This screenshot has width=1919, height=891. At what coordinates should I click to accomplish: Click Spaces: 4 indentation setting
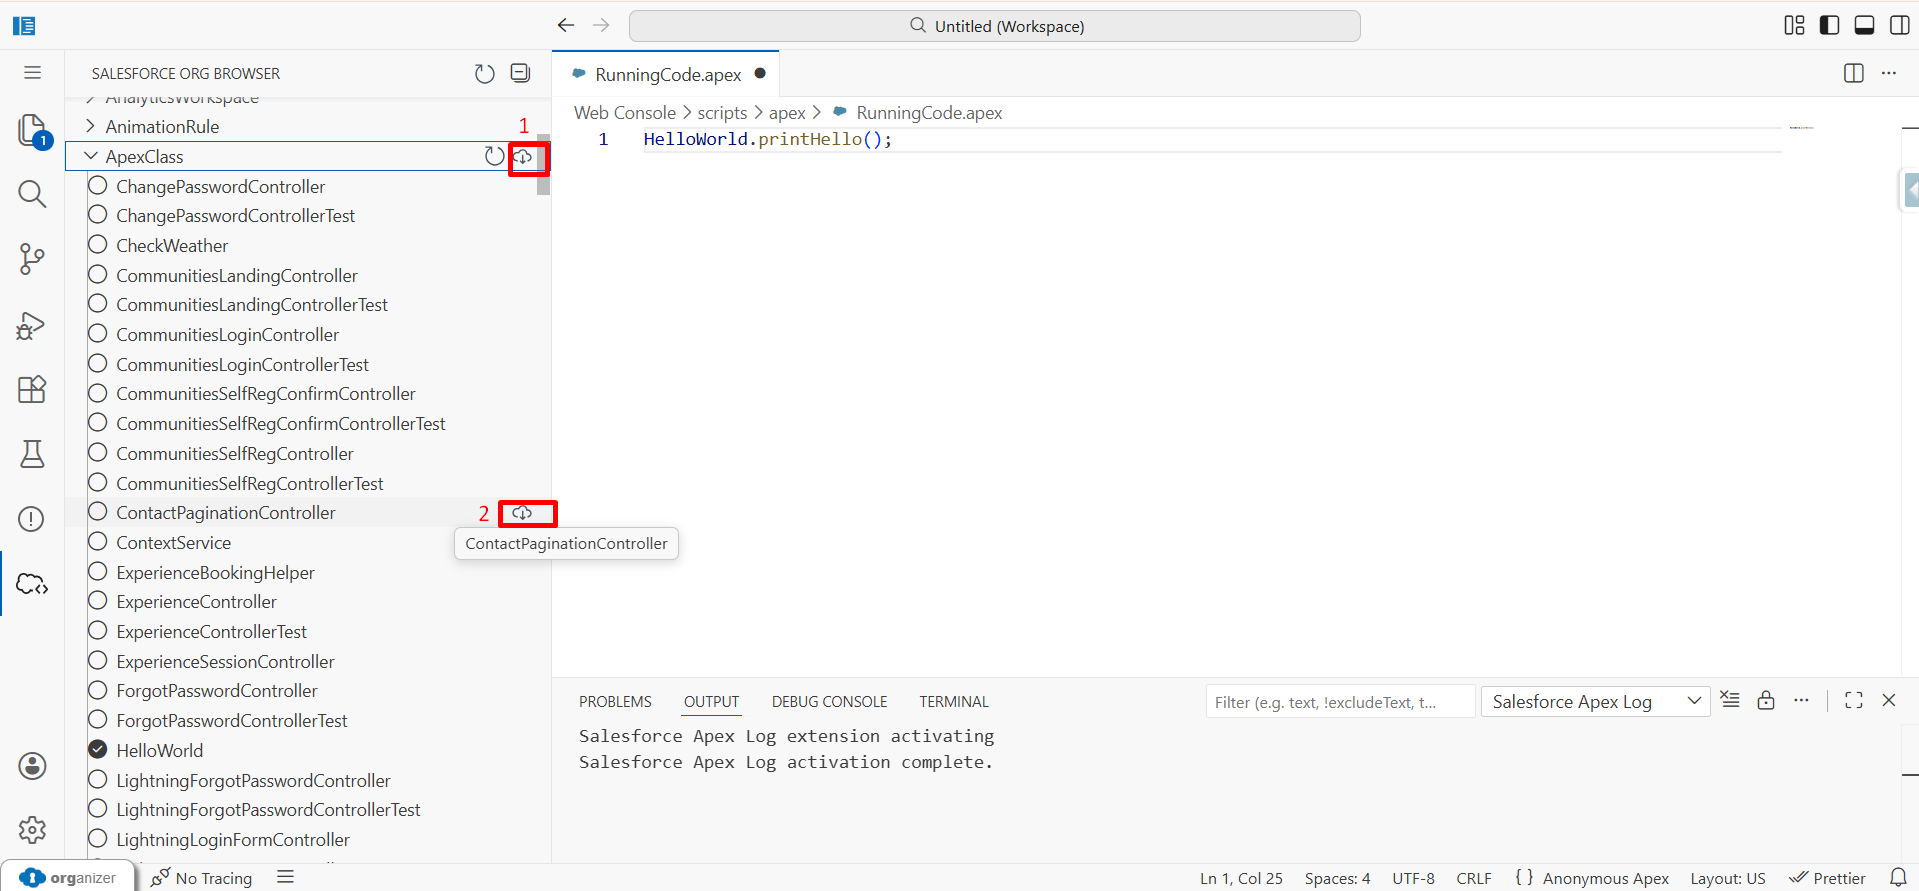click(x=1337, y=878)
